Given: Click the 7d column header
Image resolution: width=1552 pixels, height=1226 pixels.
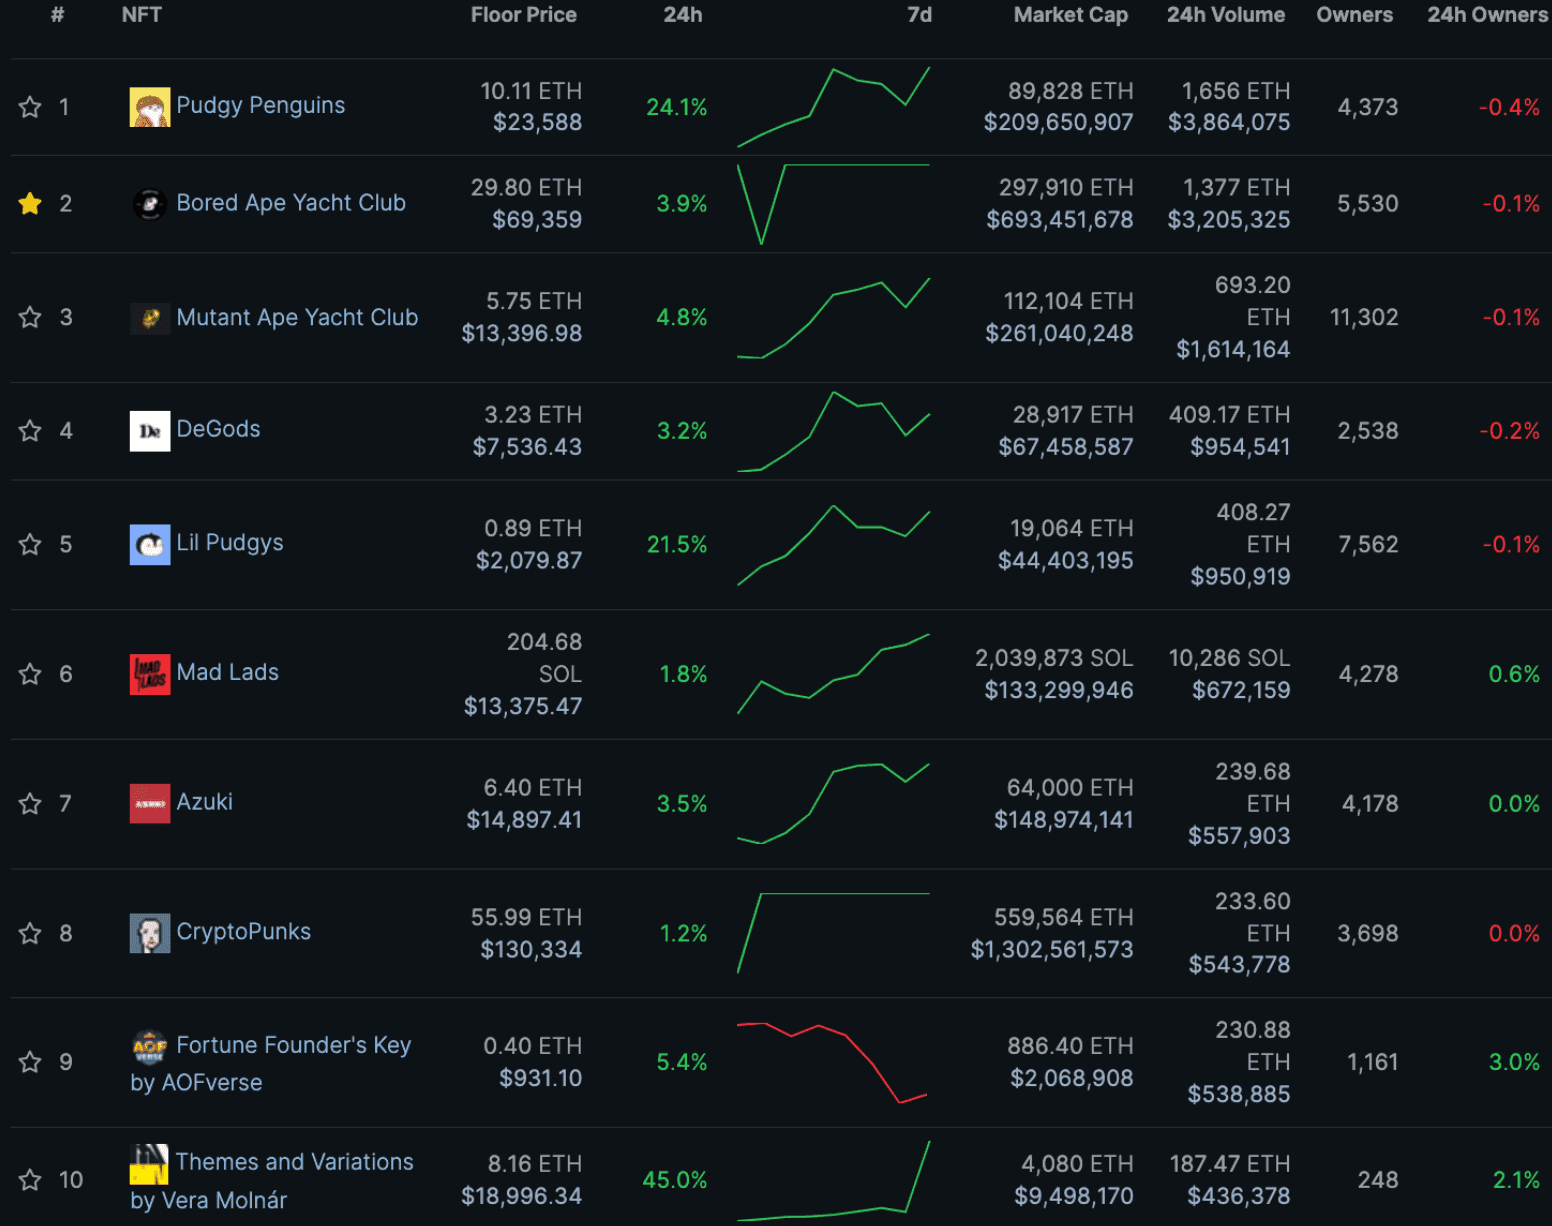Looking at the screenshot, I should pos(919,15).
